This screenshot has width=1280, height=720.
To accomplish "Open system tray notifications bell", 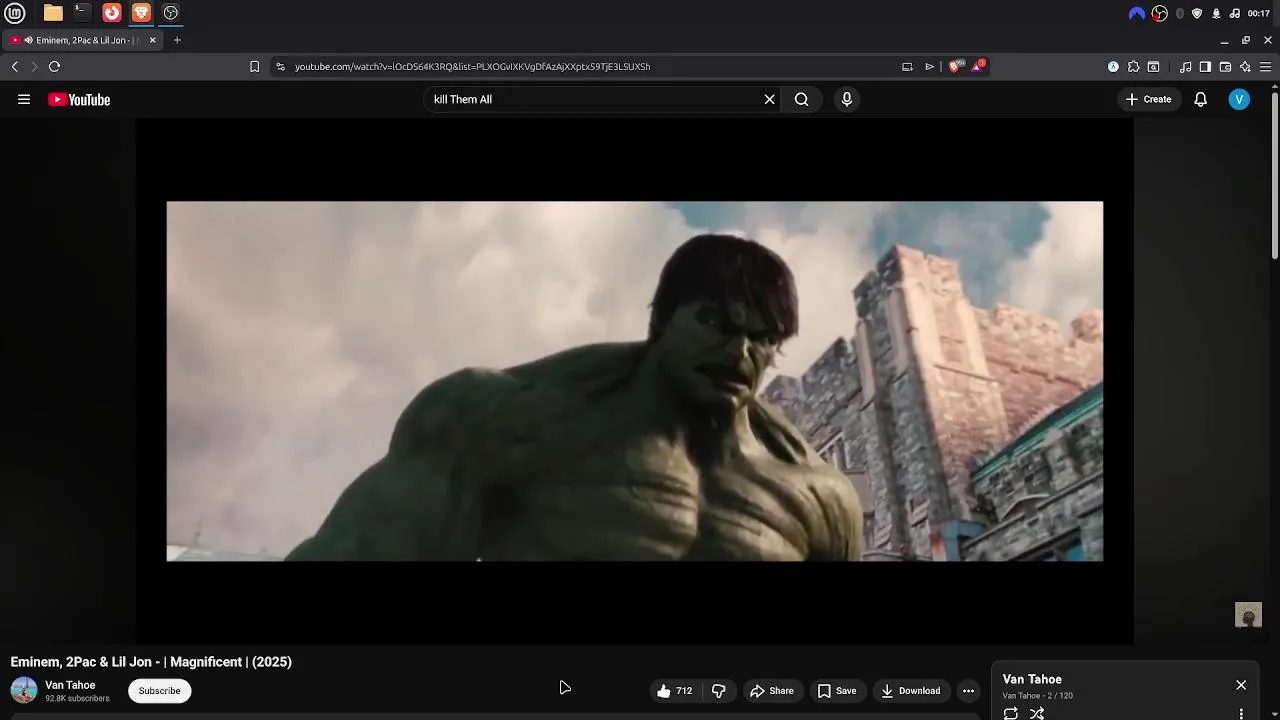I will pyautogui.click(x=1216, y=13).
